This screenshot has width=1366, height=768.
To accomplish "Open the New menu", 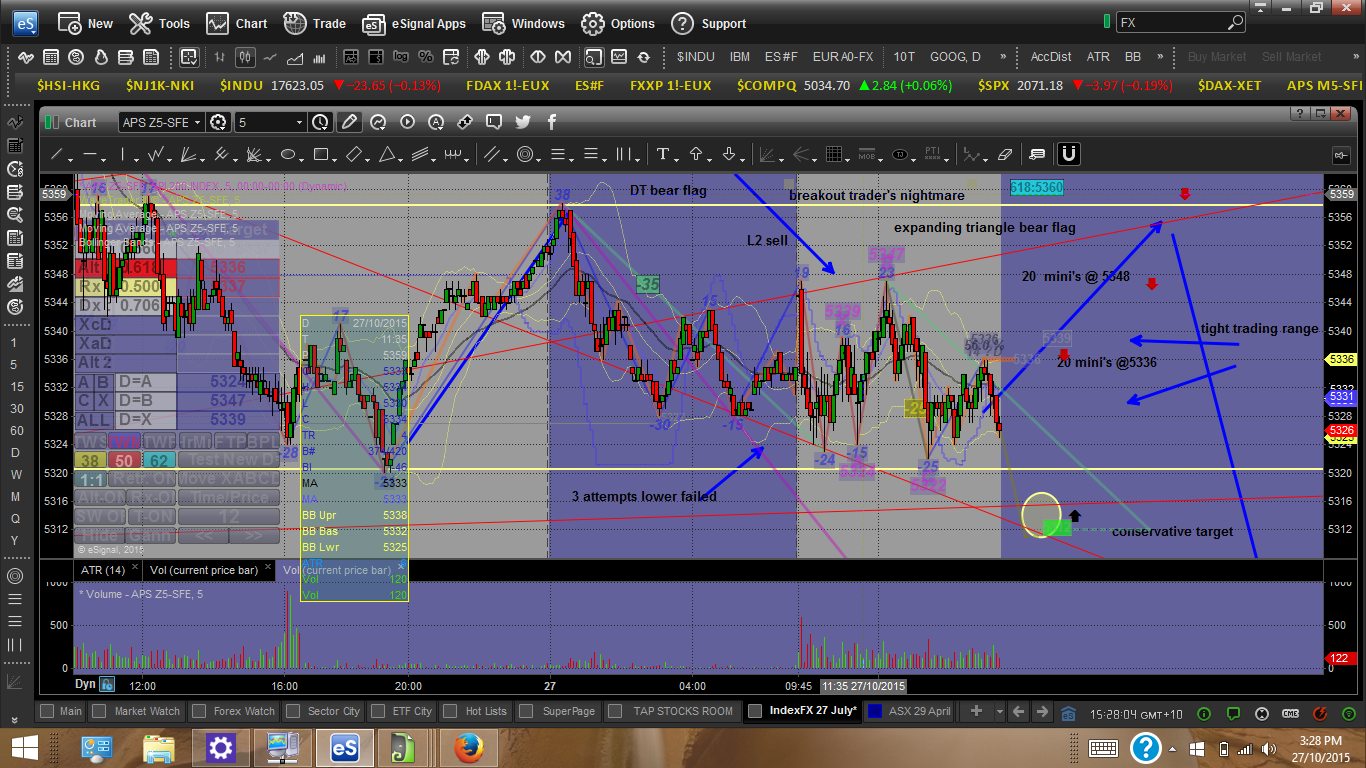I will click(85, 23).
